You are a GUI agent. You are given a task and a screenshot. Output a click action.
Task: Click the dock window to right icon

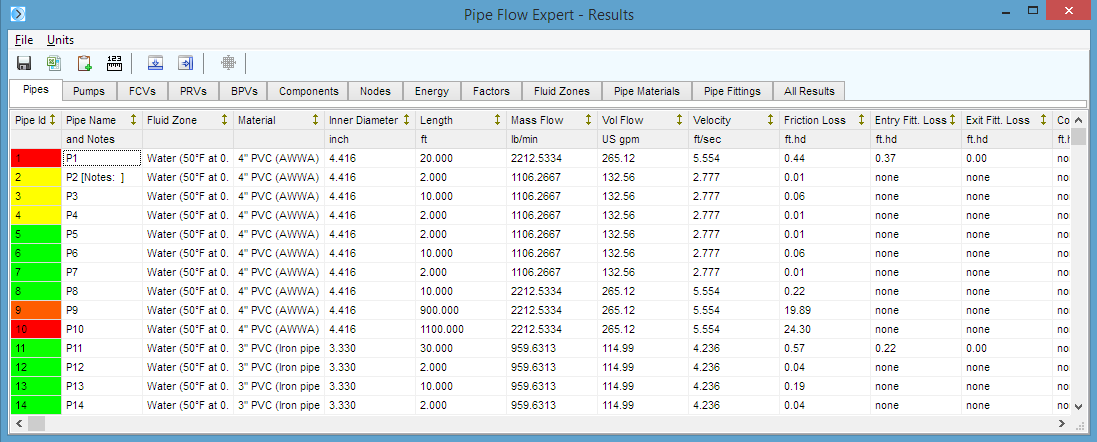[185, 63]
